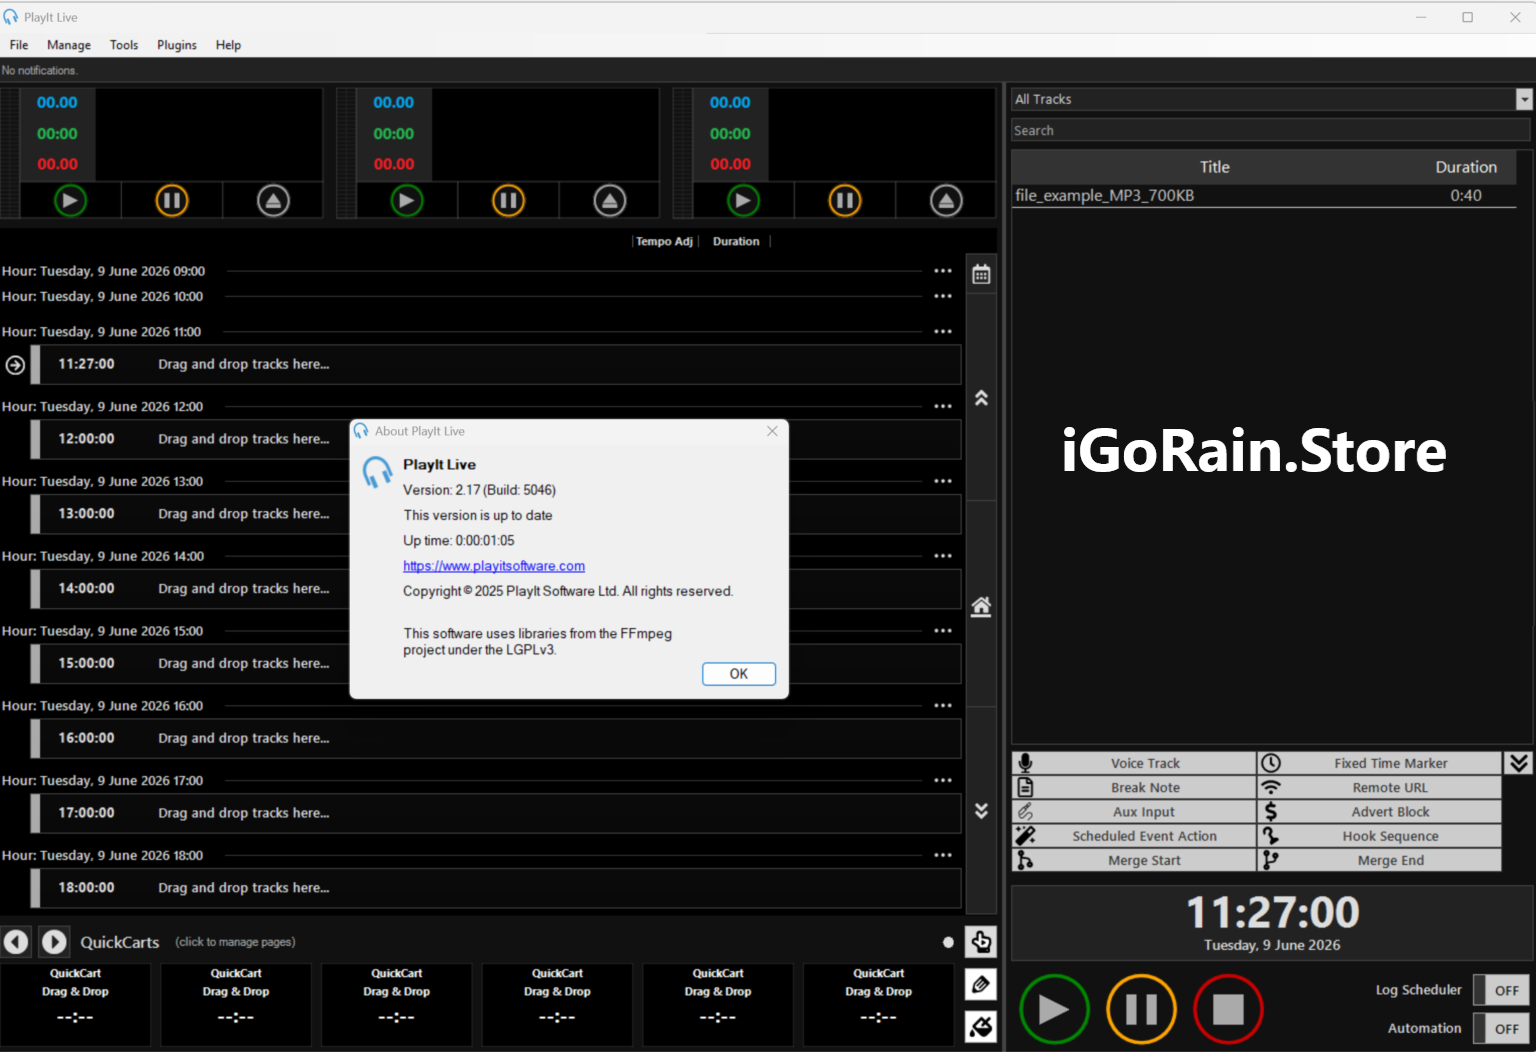This screenshot has height=1052, width=1536.
Task: Click the touch pointer icon beside QuickCarts
Action: coord(981,942)
